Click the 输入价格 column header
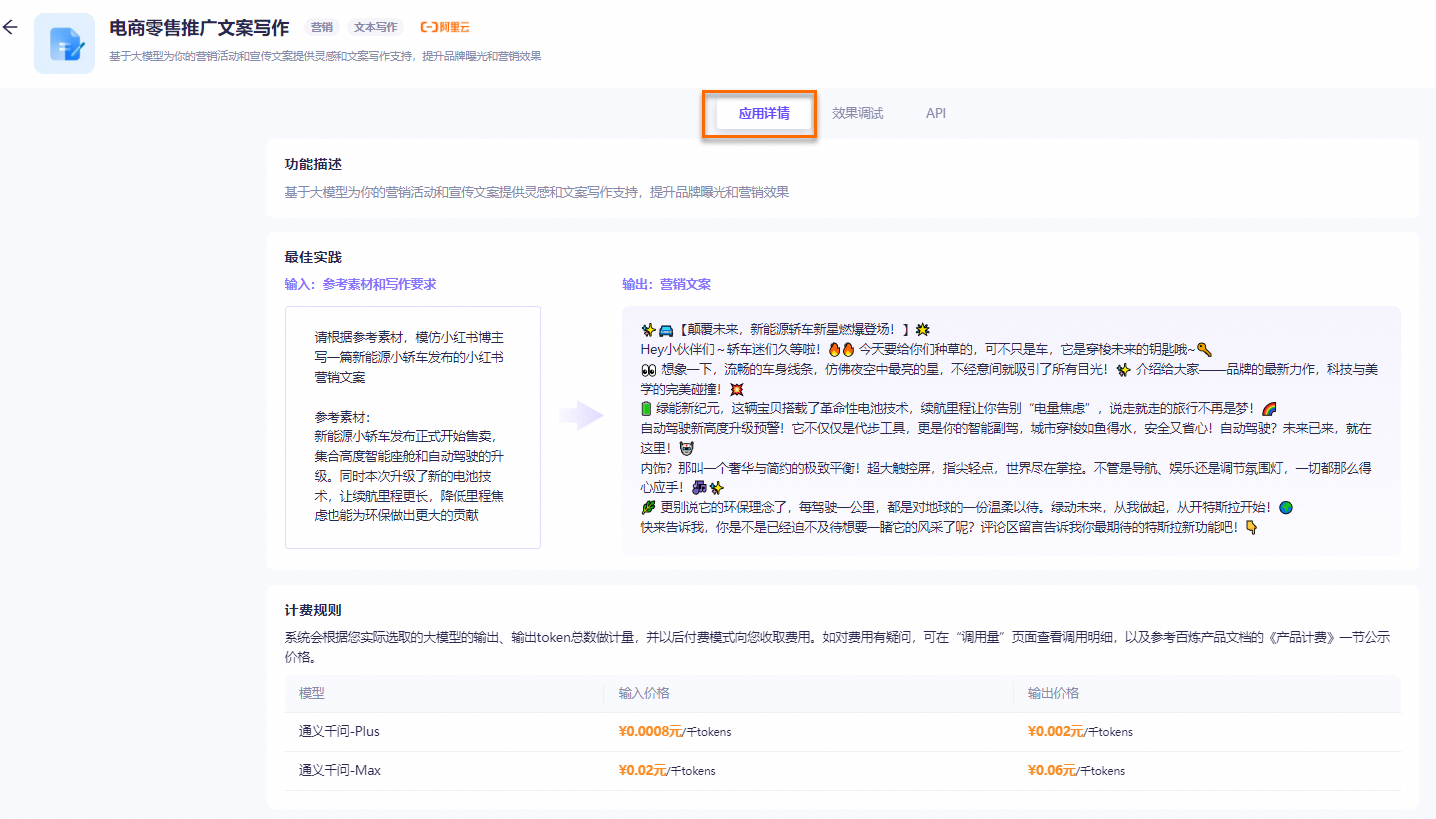Viewport: 1436px width, 819px height. (644, 693)
